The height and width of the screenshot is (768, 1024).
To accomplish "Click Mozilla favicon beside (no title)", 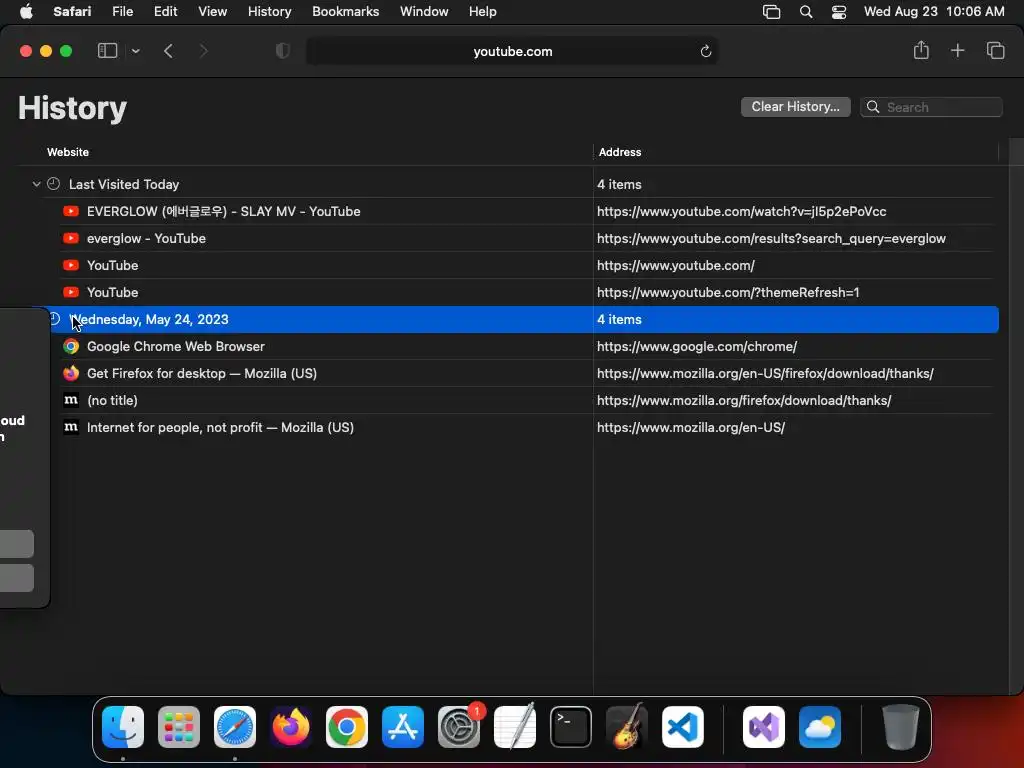I will click(71, 400).
